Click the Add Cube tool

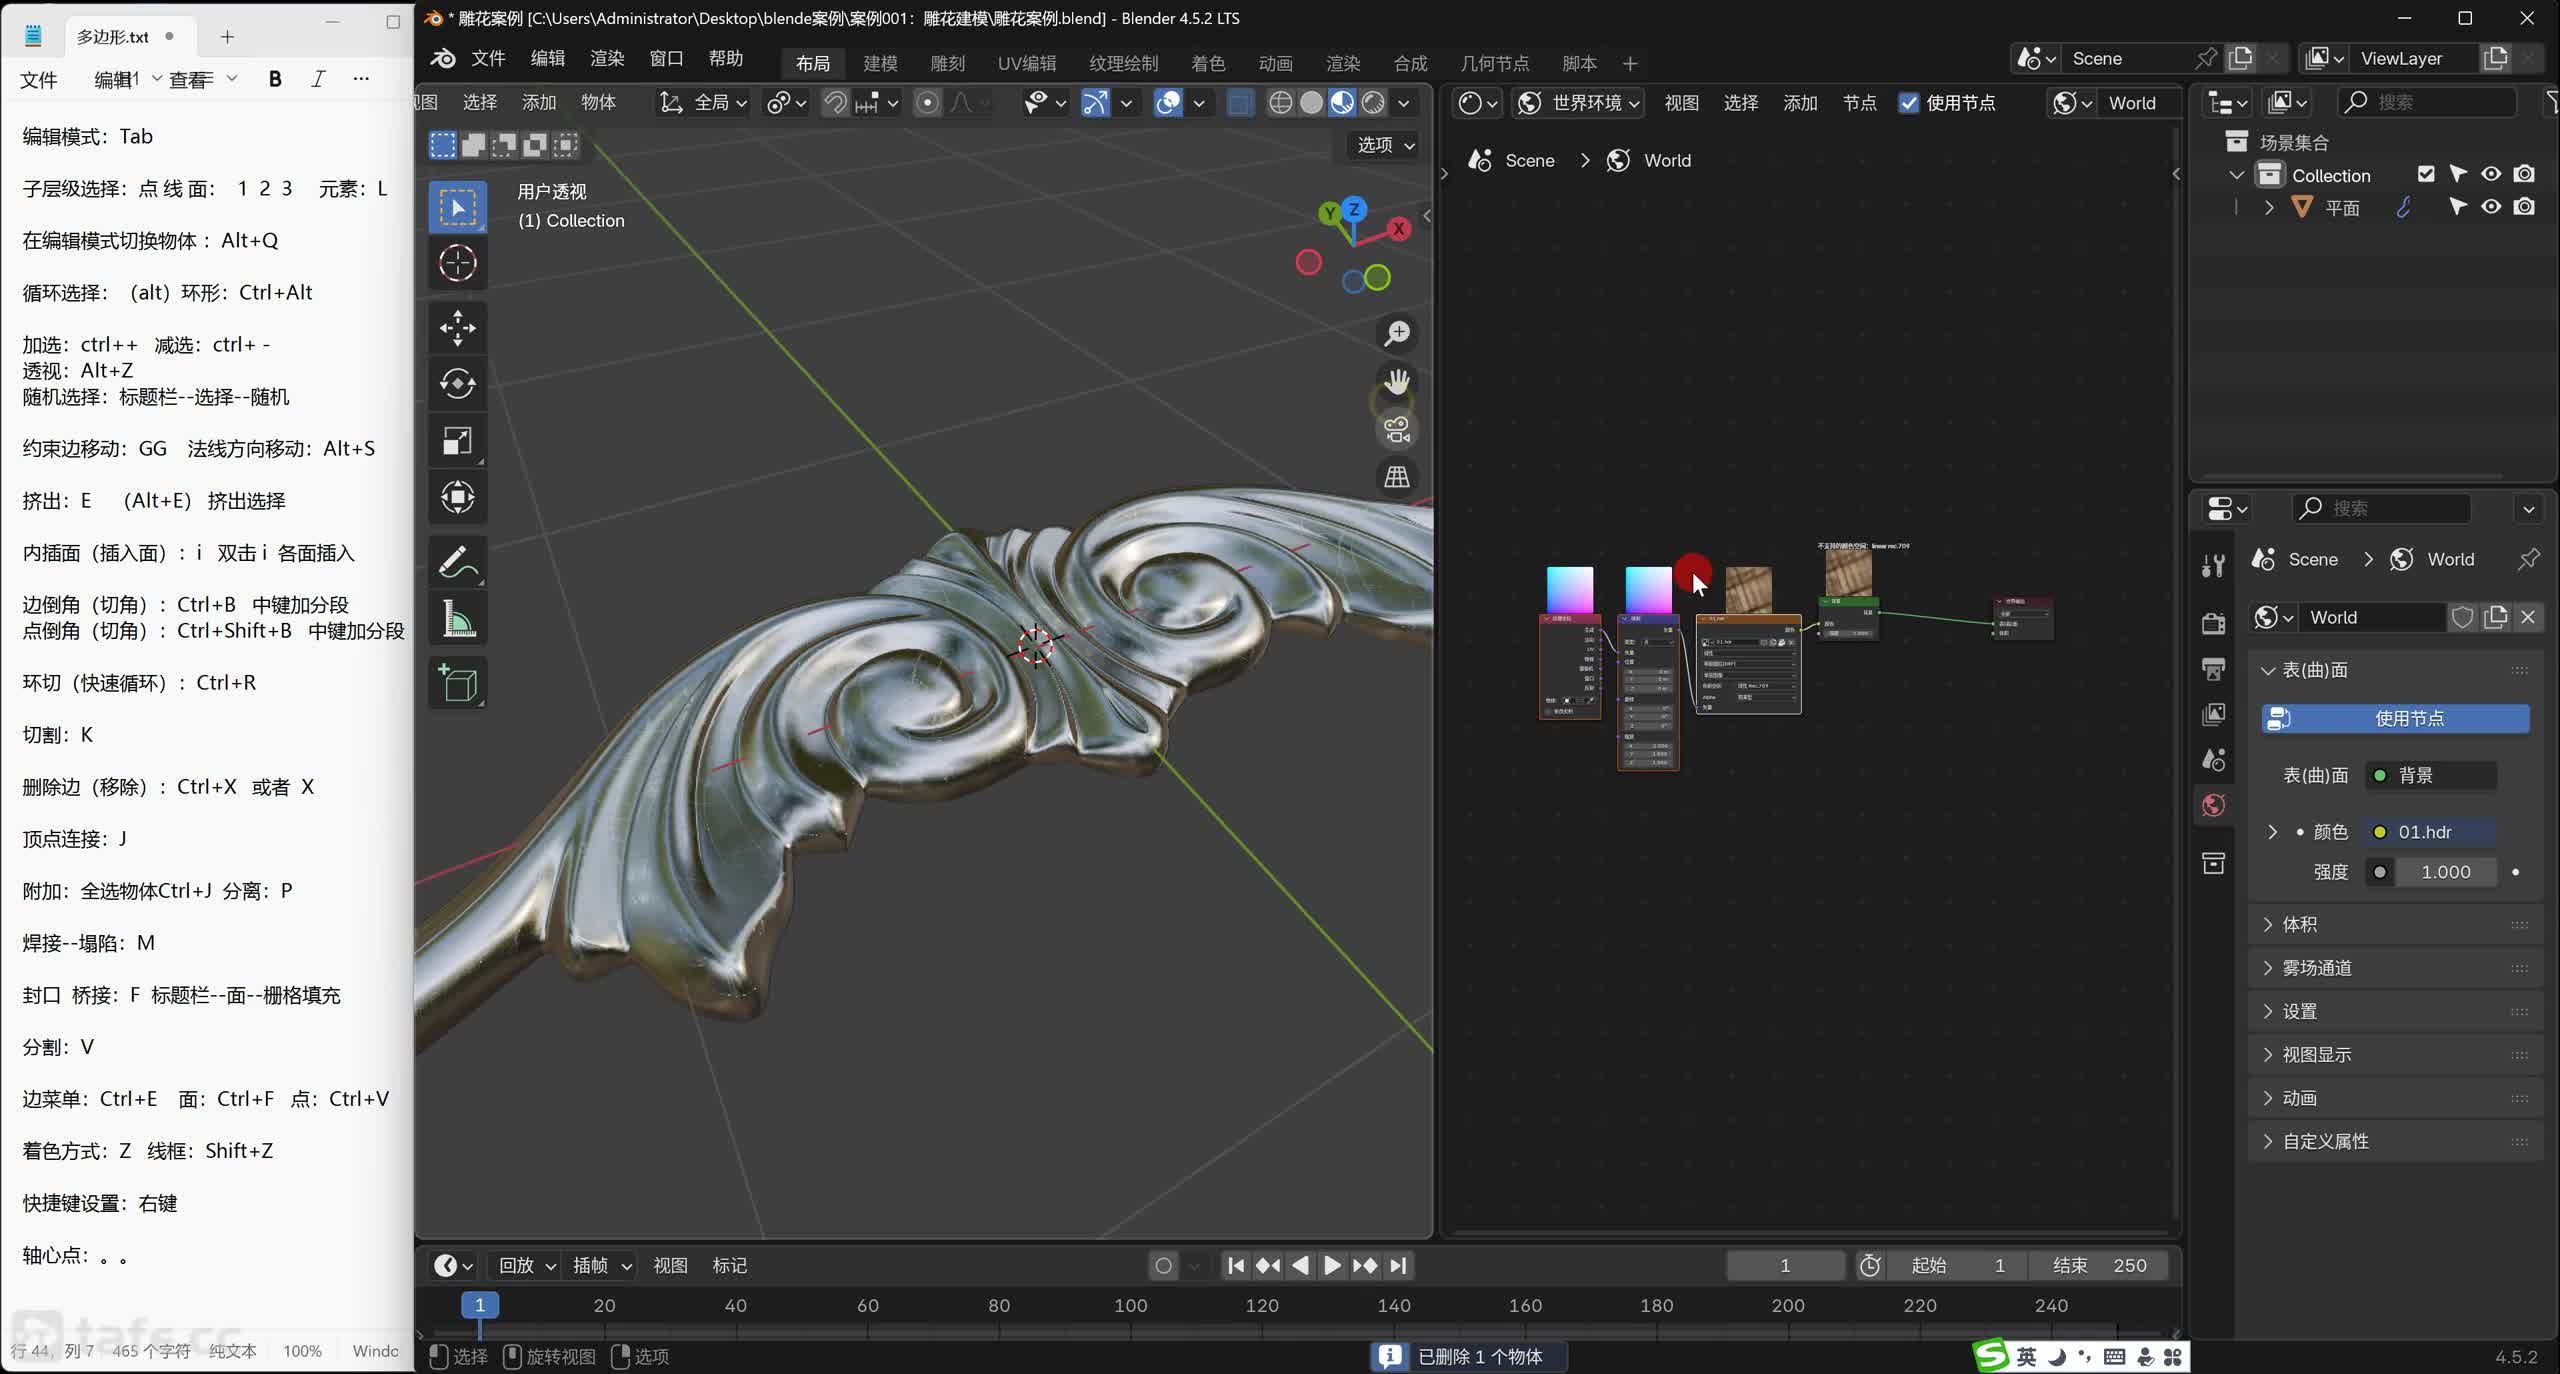click(458, 683)
